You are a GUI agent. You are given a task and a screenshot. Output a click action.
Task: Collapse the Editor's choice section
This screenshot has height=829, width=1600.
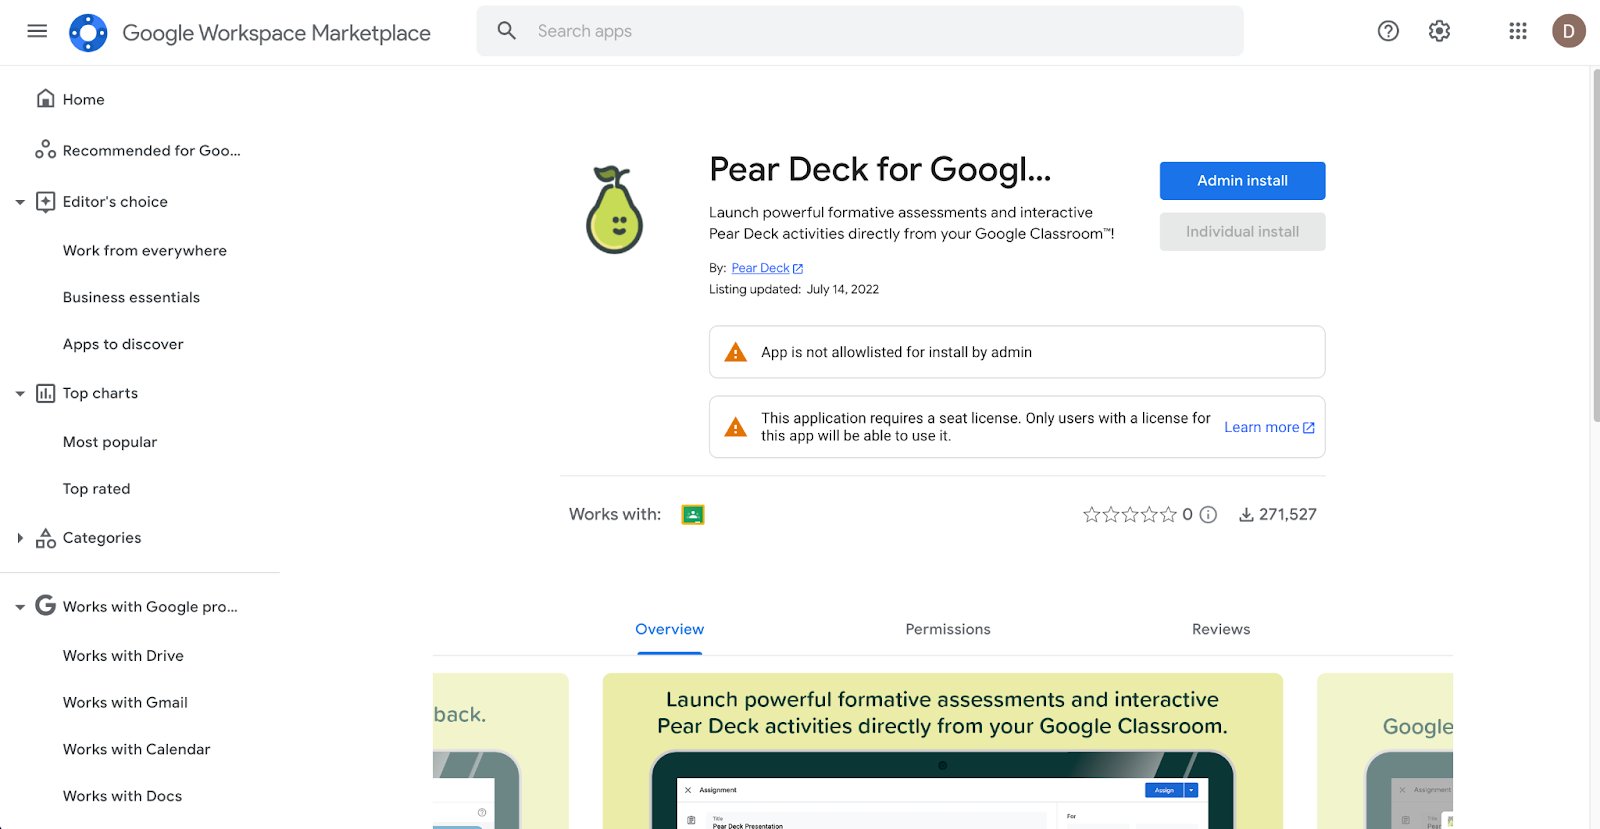point(20,202)
